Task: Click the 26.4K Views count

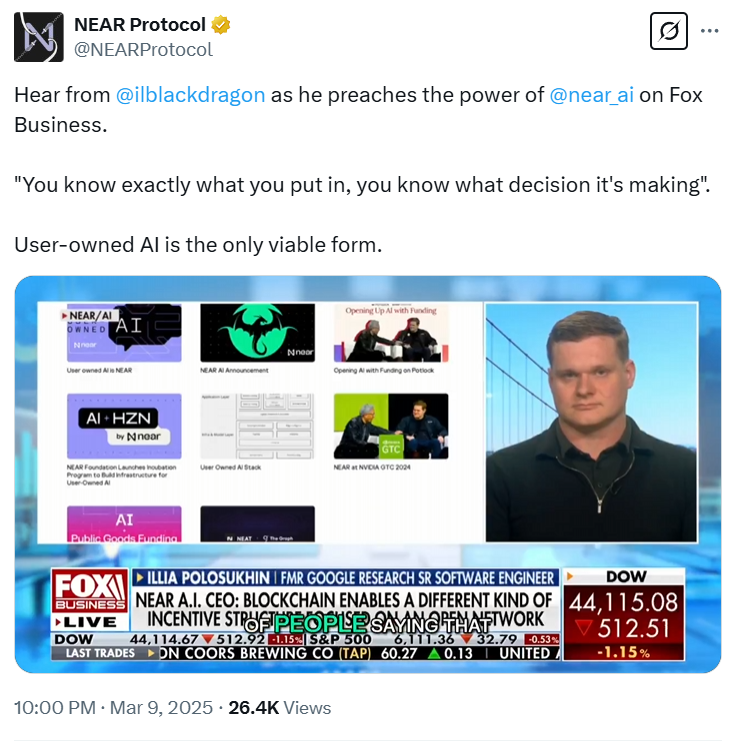Action: [x=280, y=707]
